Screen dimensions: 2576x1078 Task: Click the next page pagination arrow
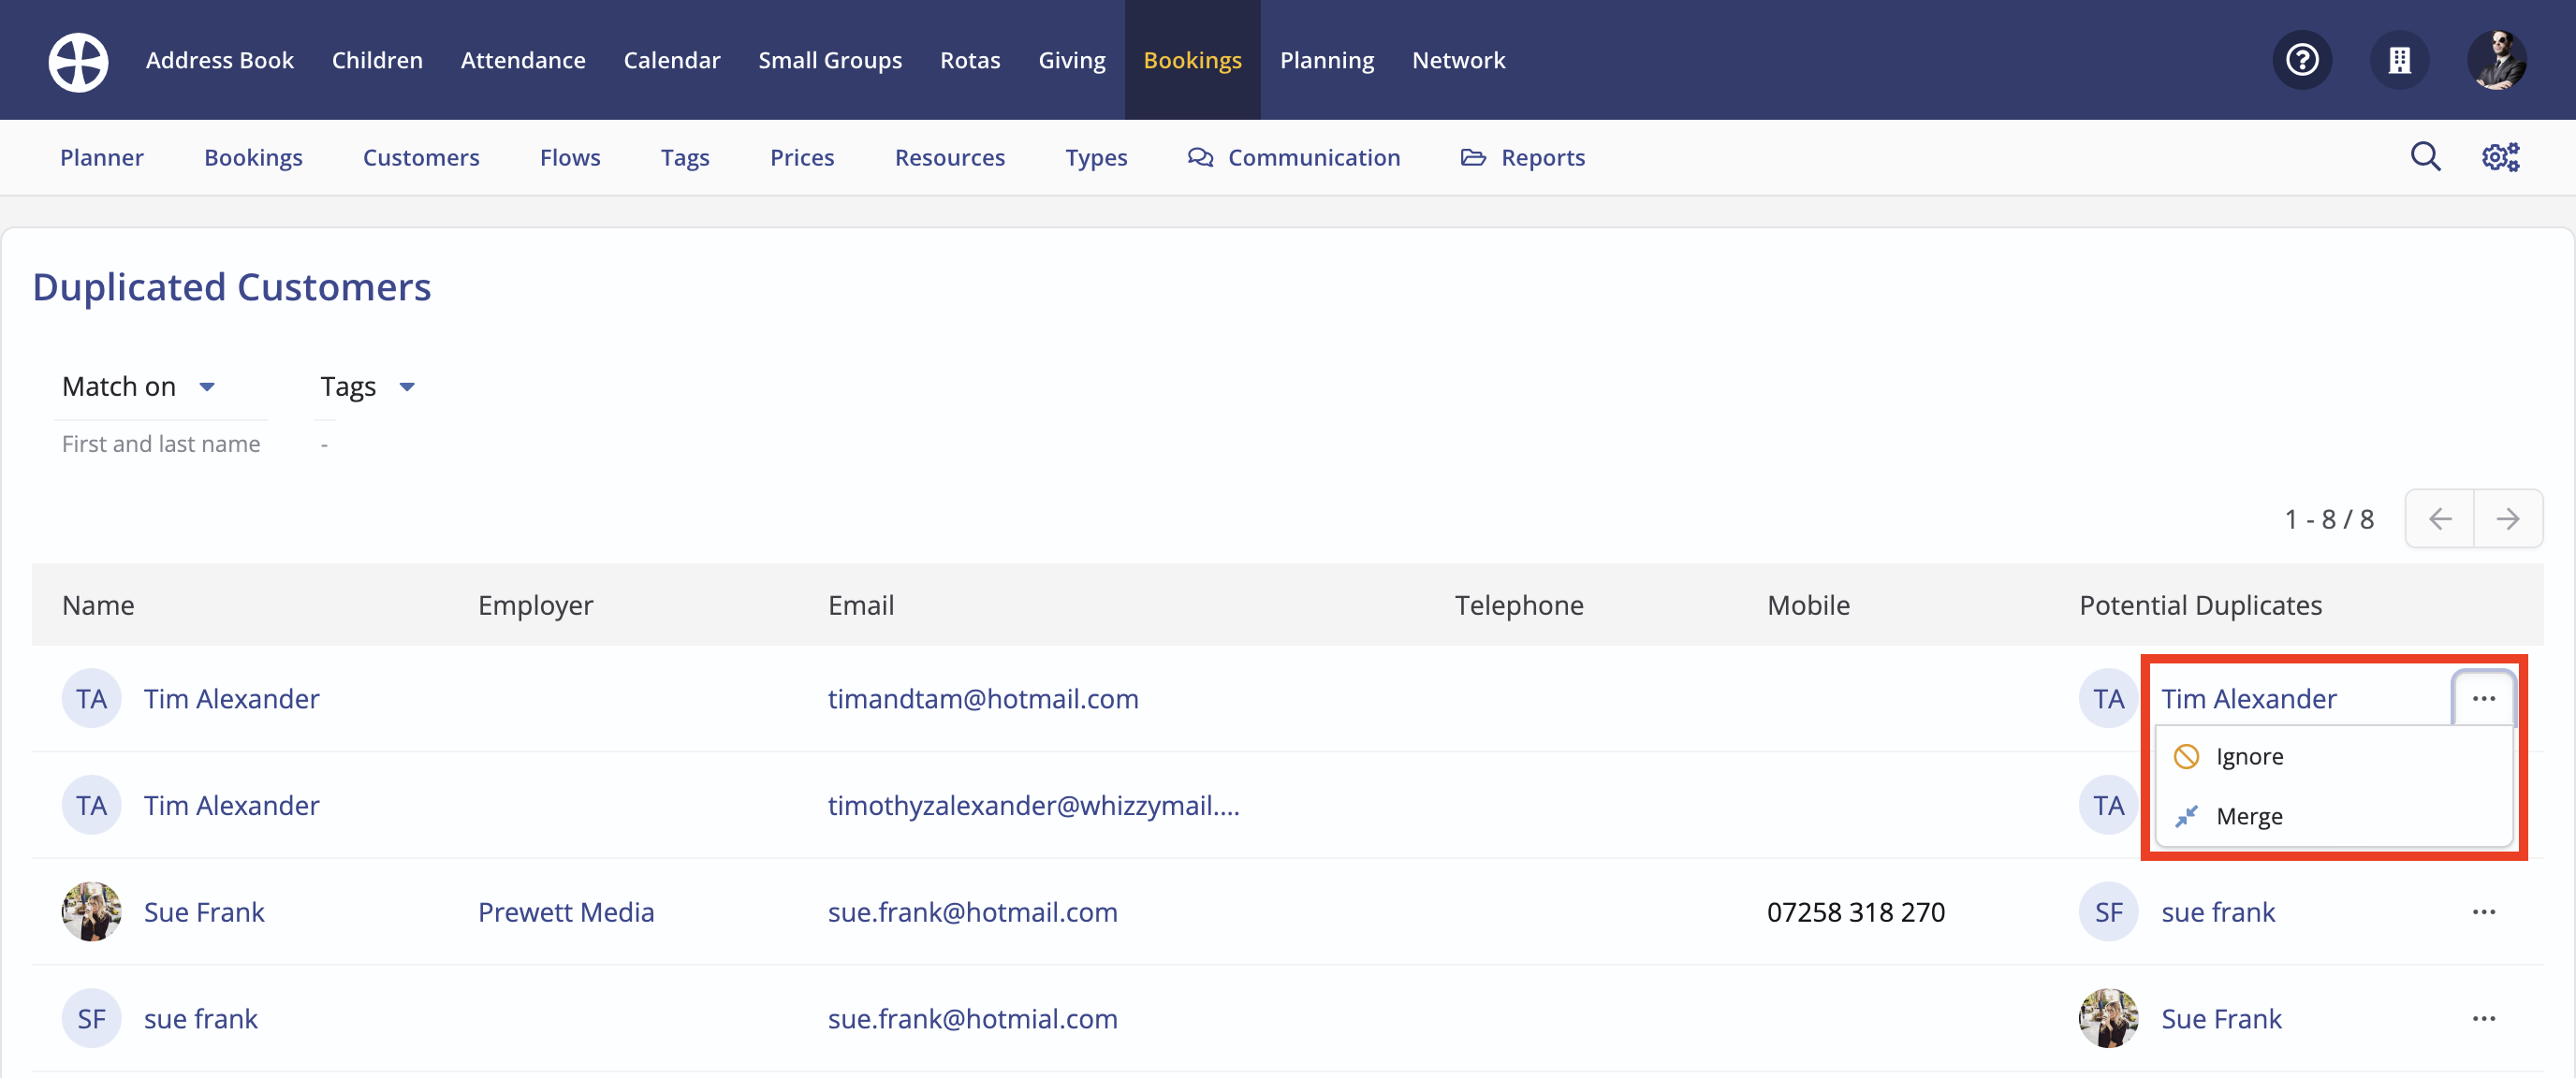pyautogui.click(x=2509, y=519)
